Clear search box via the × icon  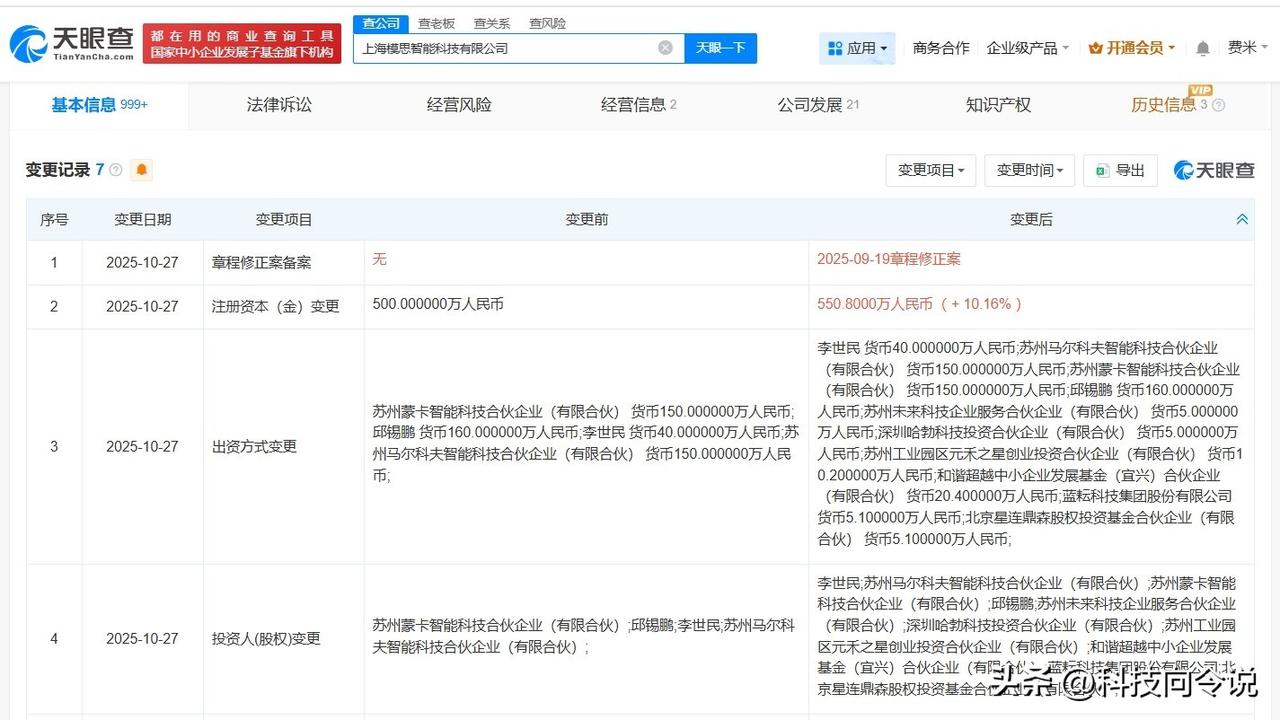tap(664, 47)
